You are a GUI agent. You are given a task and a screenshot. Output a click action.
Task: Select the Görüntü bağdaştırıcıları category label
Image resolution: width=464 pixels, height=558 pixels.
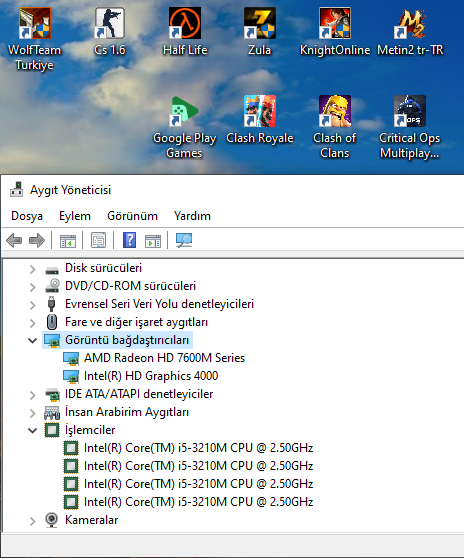(x=127, y=340)
